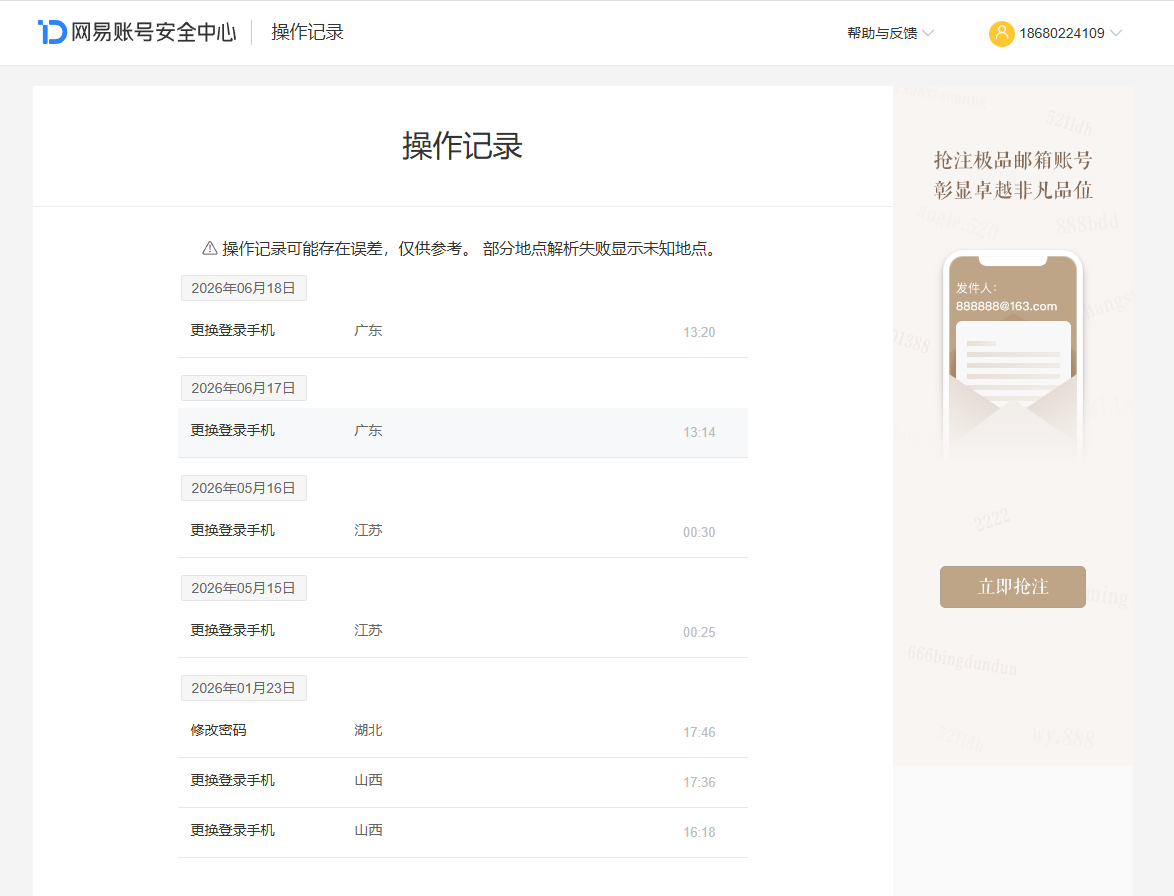
Task: Click the 2026年06月18日 date label
Action: [x=243, y=288]
